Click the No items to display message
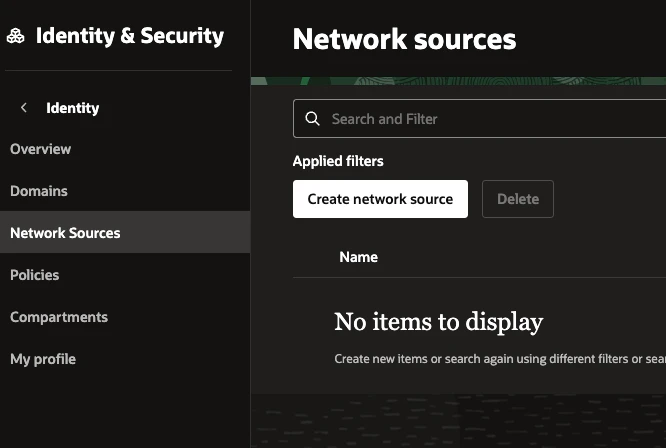 click(x=439, y=322)
